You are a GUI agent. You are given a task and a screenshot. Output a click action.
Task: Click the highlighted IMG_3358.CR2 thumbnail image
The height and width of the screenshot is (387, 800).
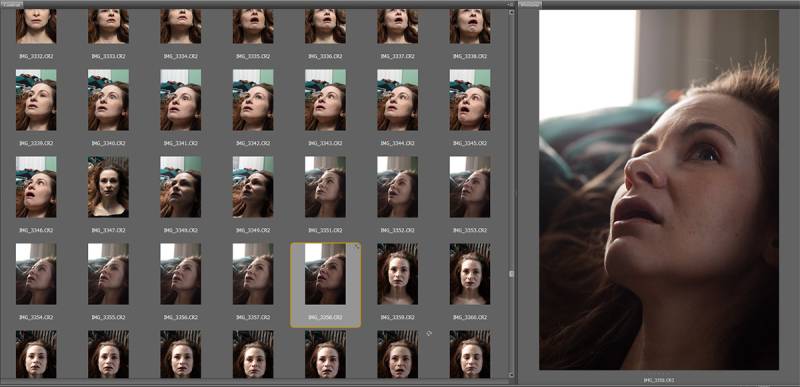click(x=326, y=274)
